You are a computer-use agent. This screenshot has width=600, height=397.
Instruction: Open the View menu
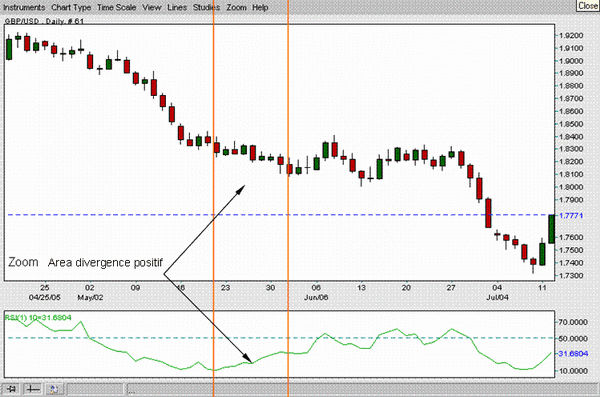coord(152,7)
